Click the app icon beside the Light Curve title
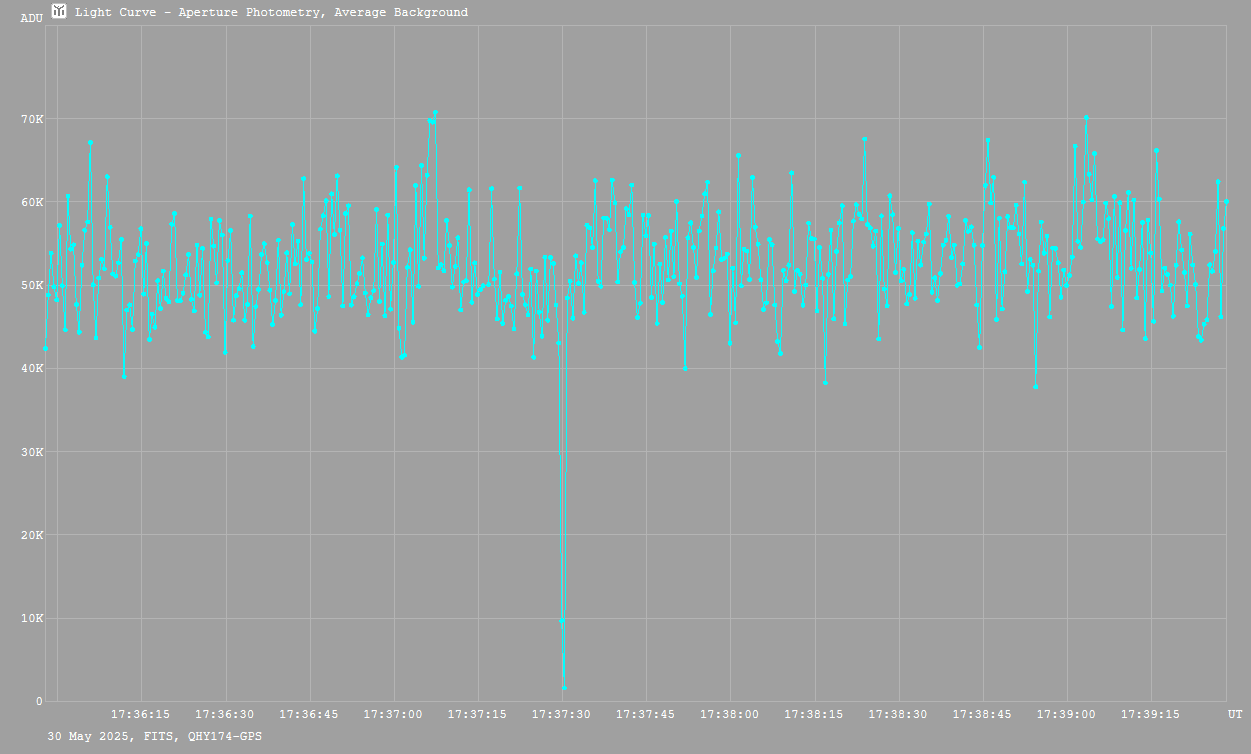The height and width of the screenshot is (754, 1251). click(x=59, y=12)
